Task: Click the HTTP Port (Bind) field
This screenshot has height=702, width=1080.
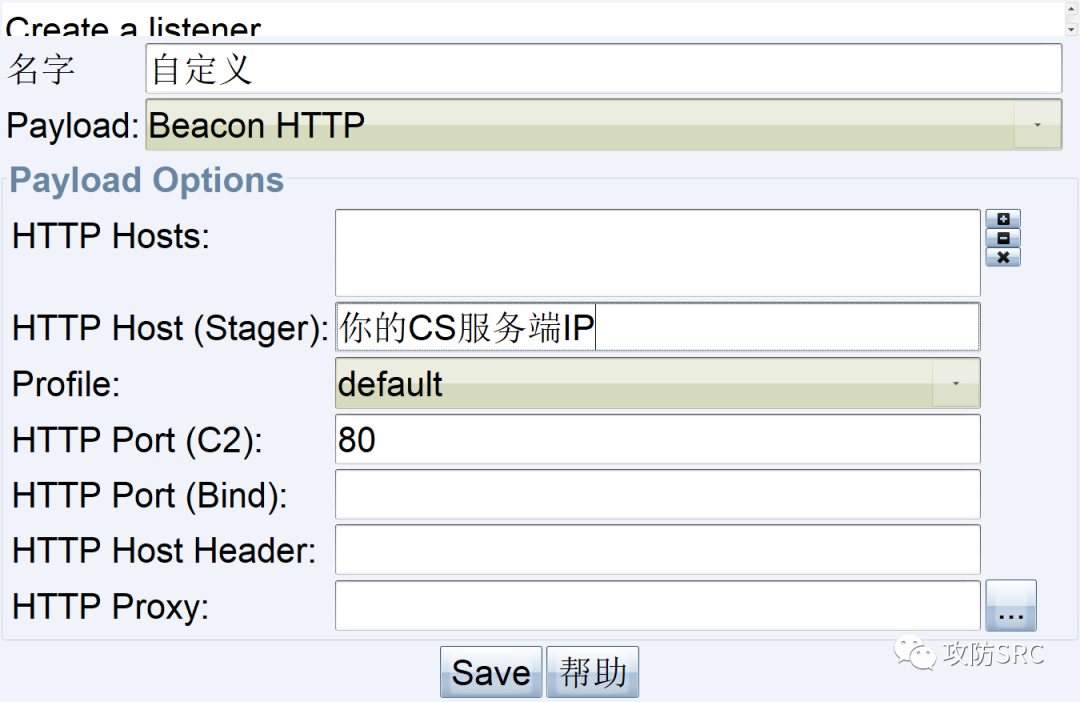Action: [657, 494]
